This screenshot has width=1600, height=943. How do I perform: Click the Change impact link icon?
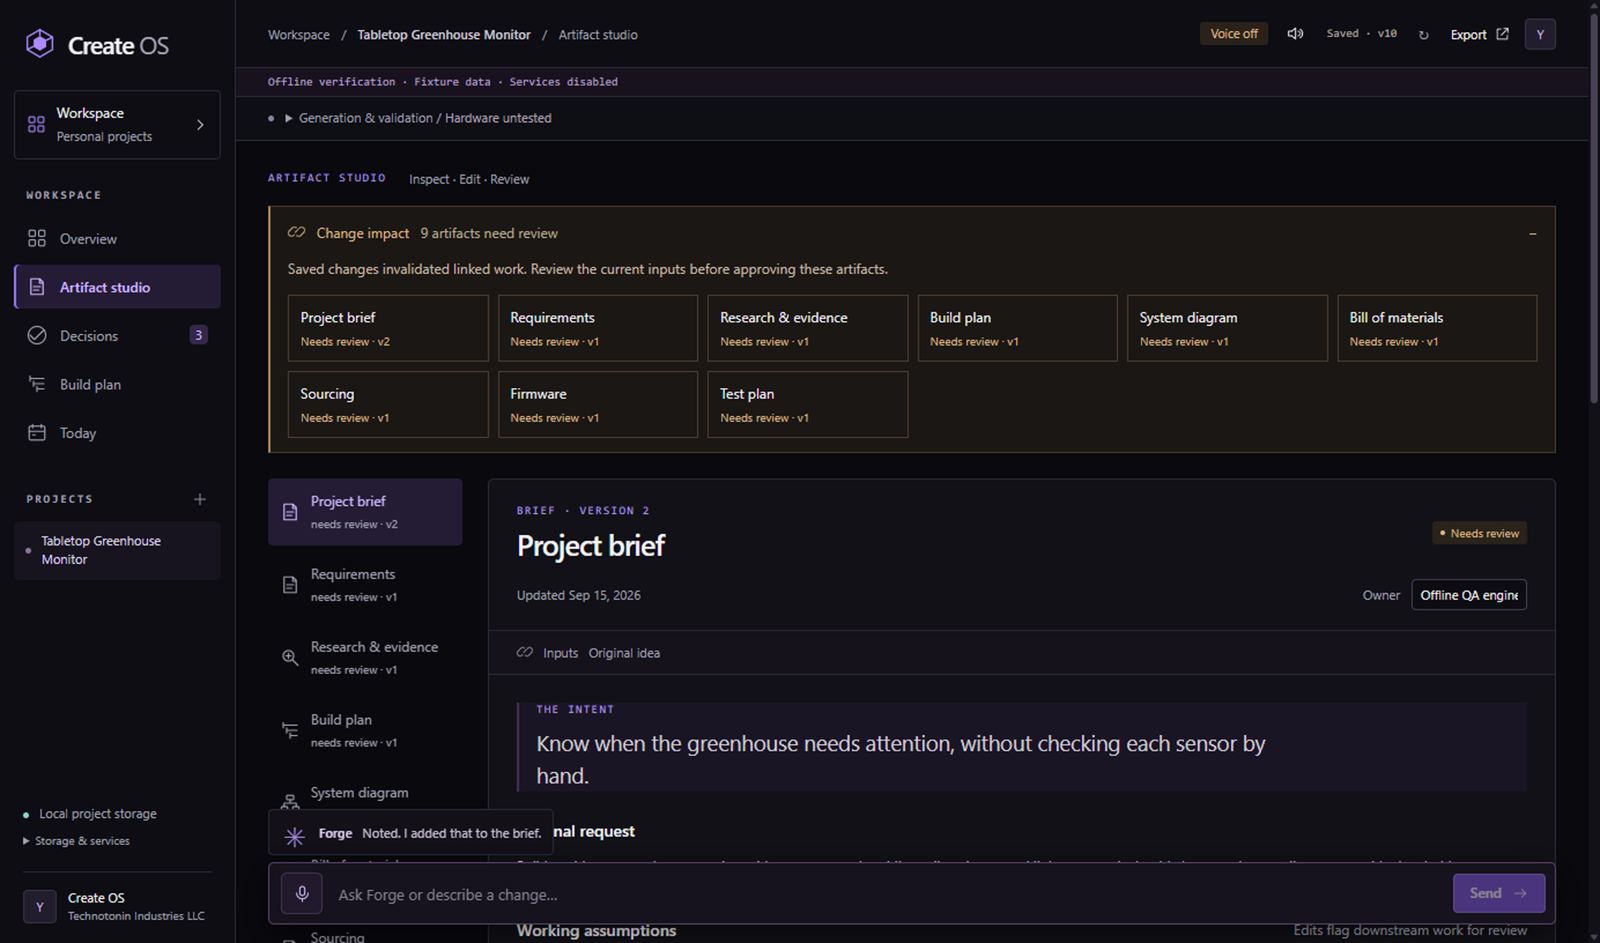coord(296,232)
